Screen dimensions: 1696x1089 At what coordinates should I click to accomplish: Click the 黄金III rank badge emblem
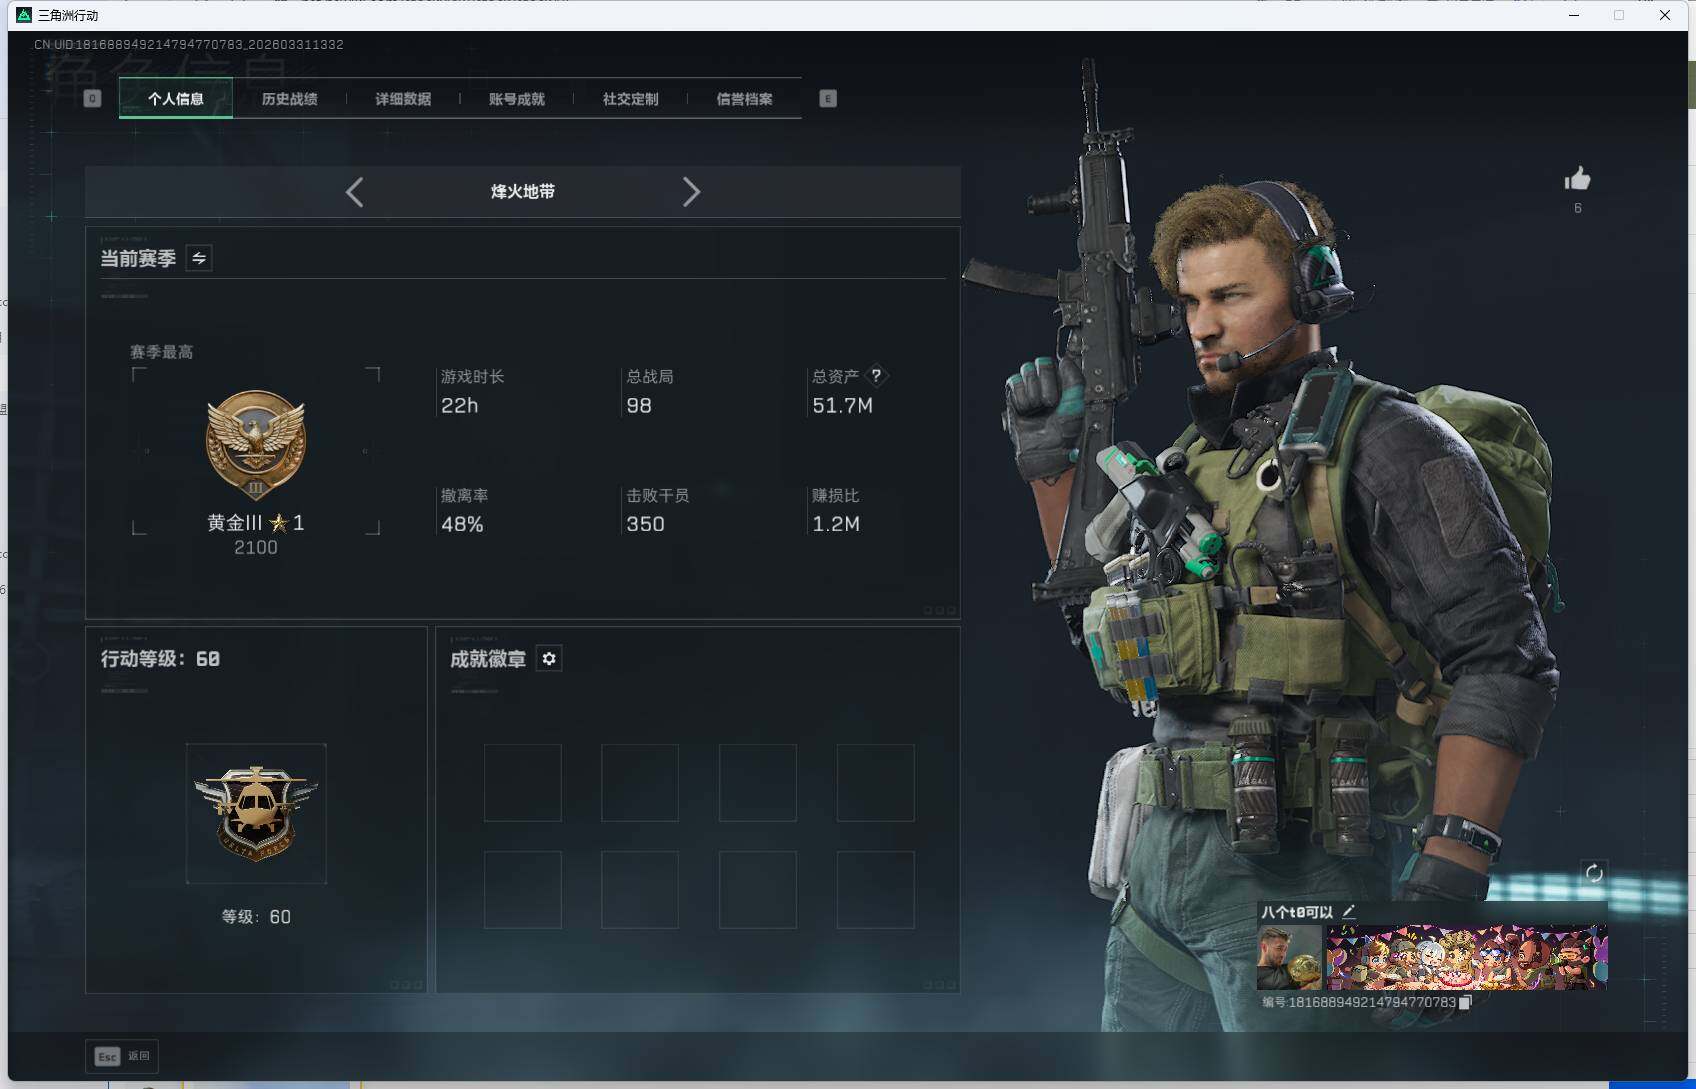(x=256, y=445)
